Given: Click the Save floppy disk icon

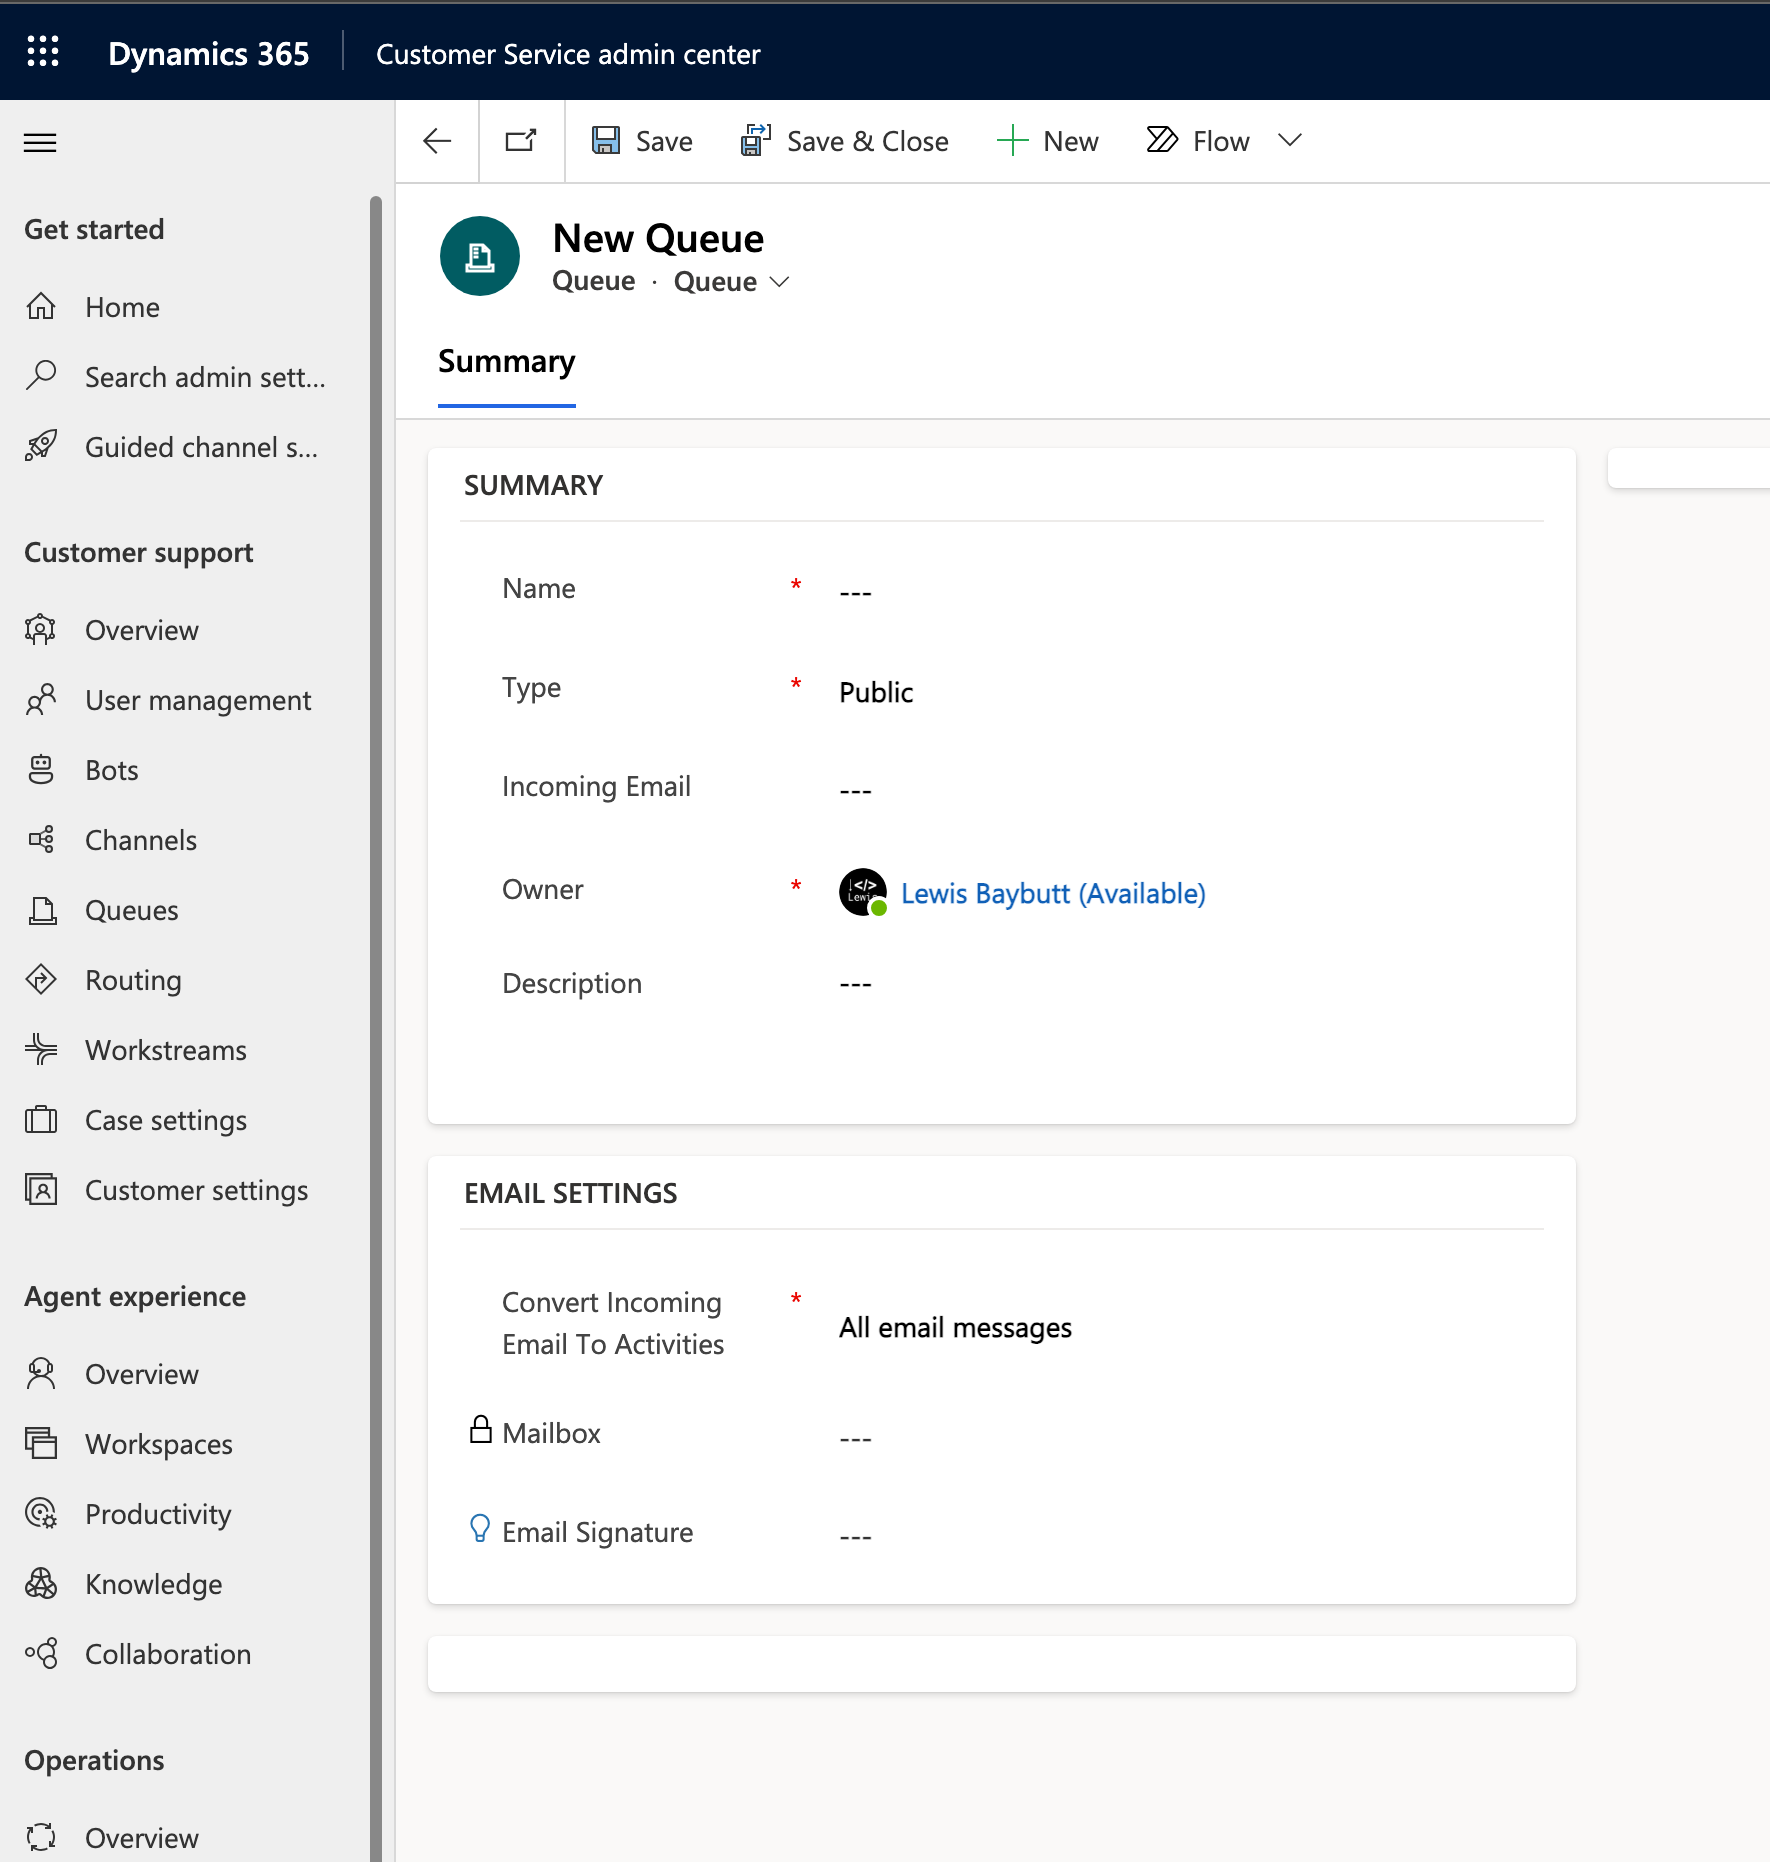Looking at the screenshot, I should click(x=606, y=141).
